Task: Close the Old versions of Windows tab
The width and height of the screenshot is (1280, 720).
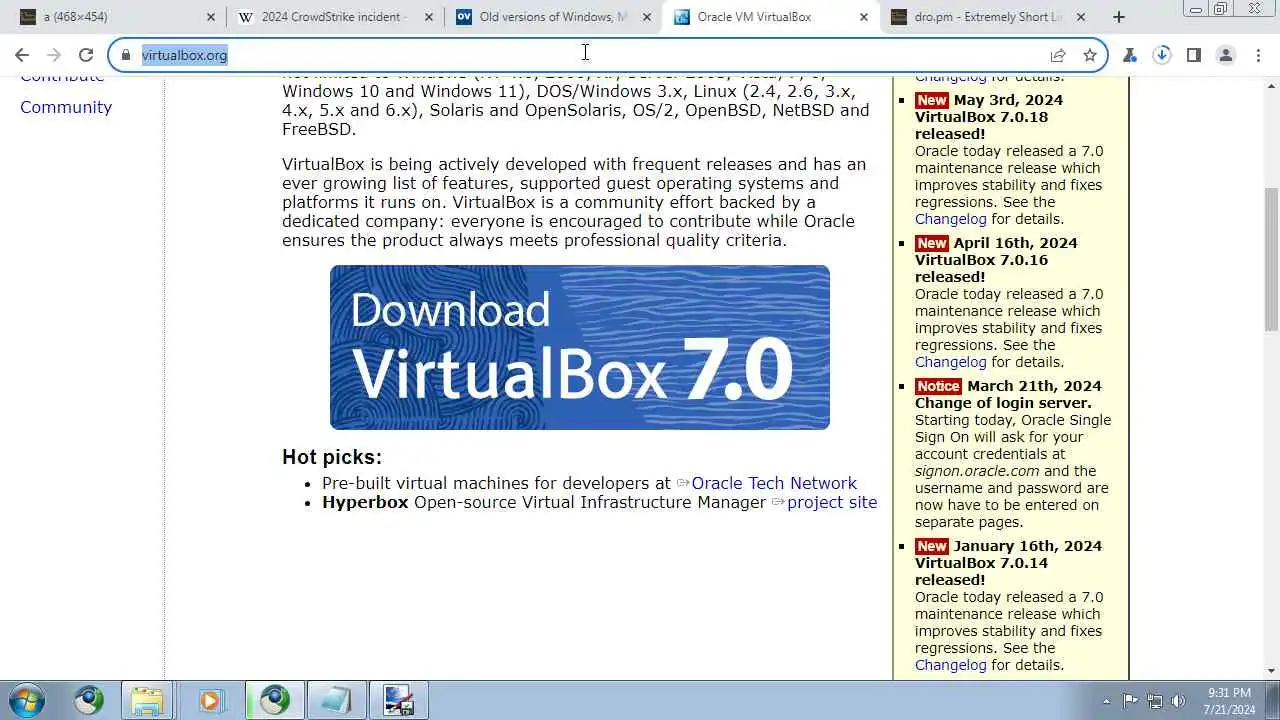Action: [x=647, y=17]
